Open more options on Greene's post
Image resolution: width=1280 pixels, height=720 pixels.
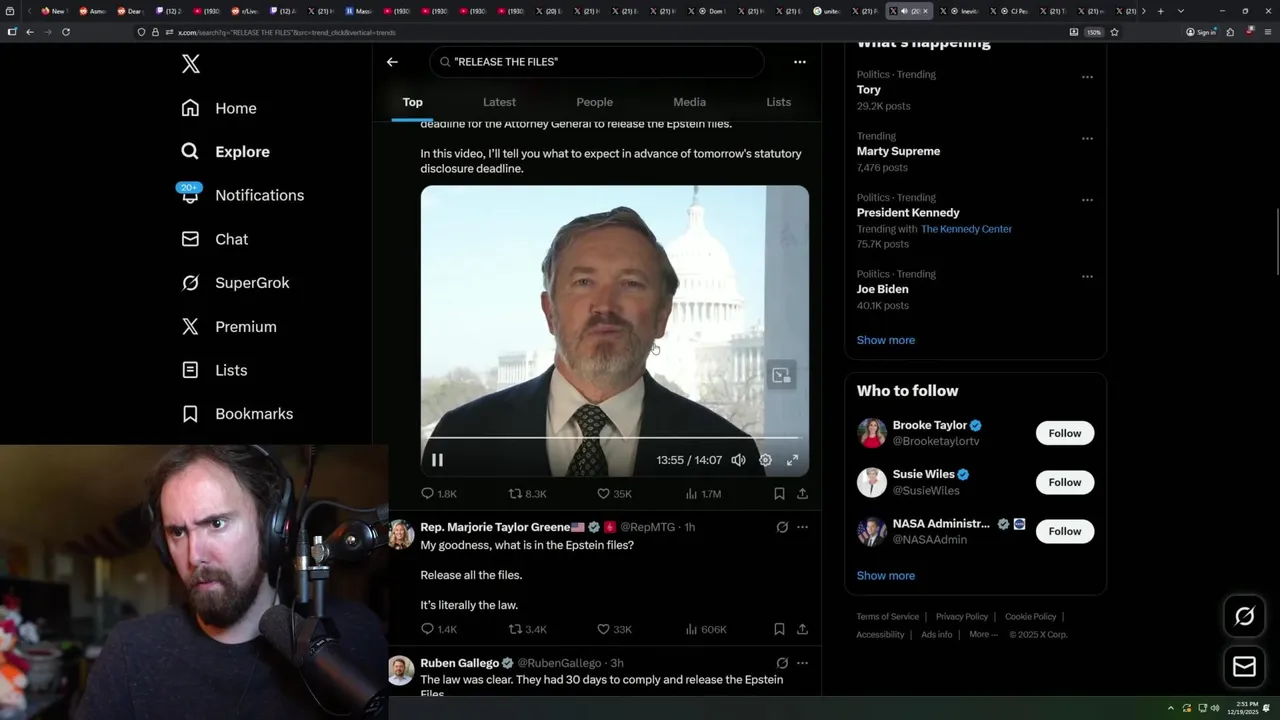(x=802, y=527)
